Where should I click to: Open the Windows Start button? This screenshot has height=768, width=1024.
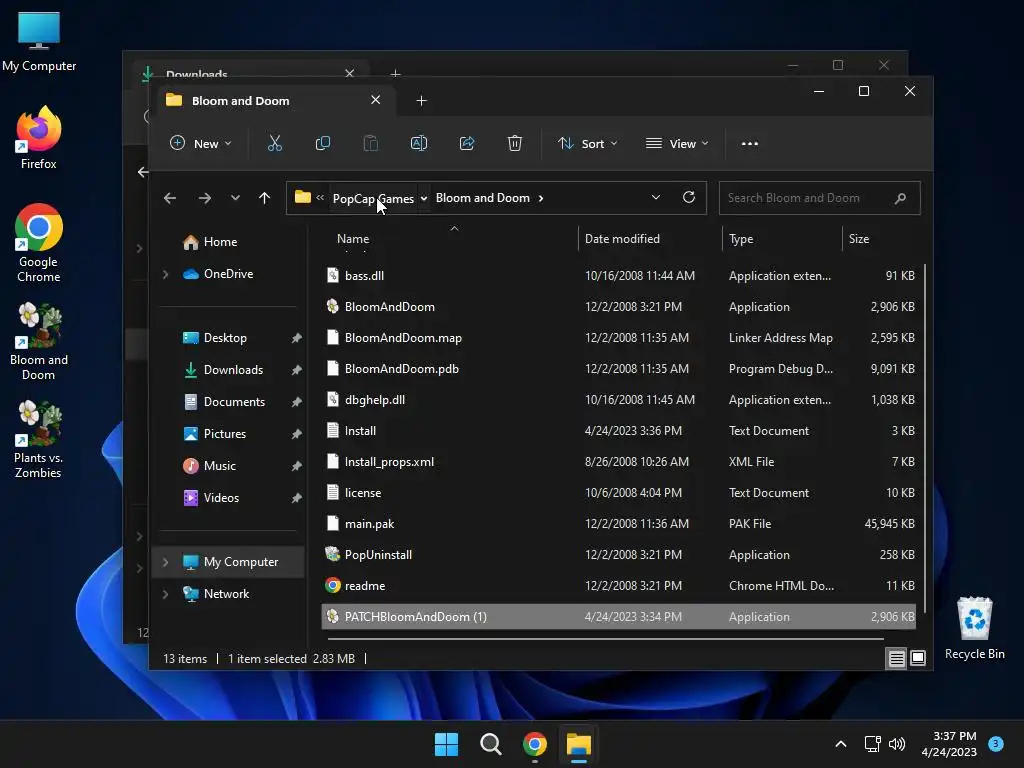(447, 744)
